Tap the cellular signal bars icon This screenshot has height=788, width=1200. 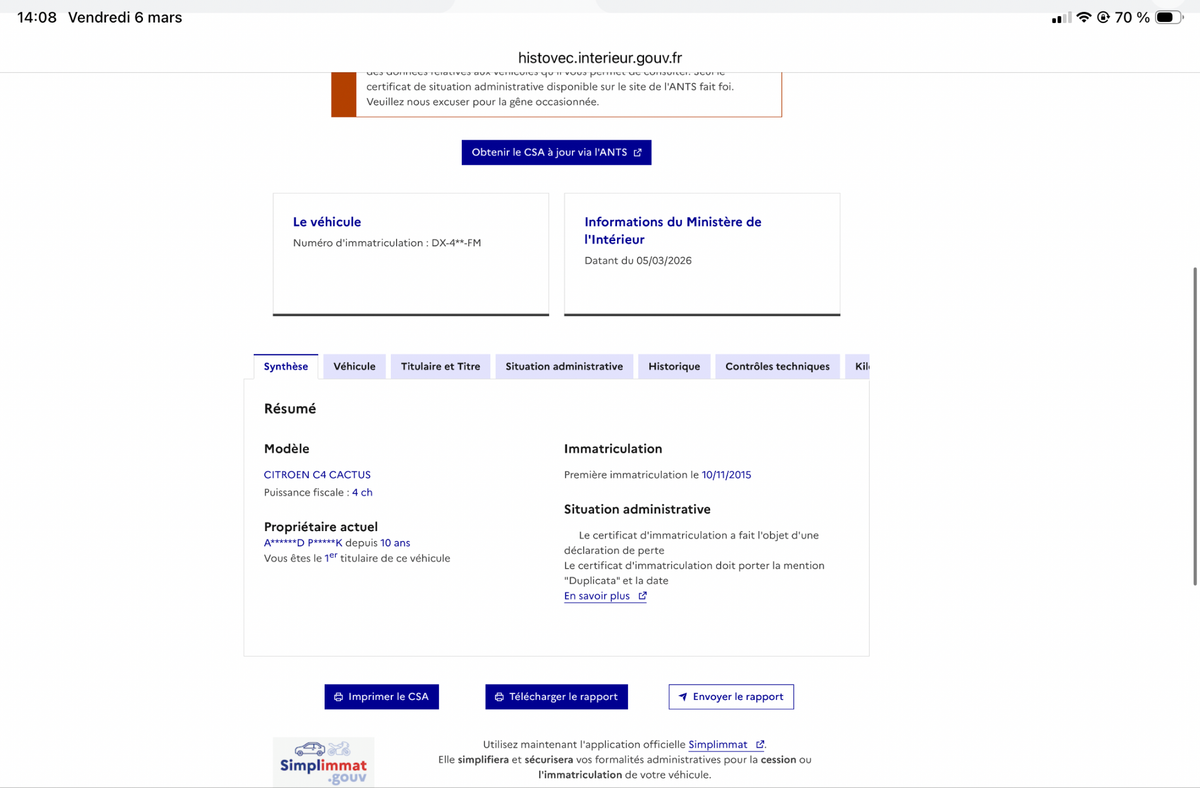tap(1061, 18)
